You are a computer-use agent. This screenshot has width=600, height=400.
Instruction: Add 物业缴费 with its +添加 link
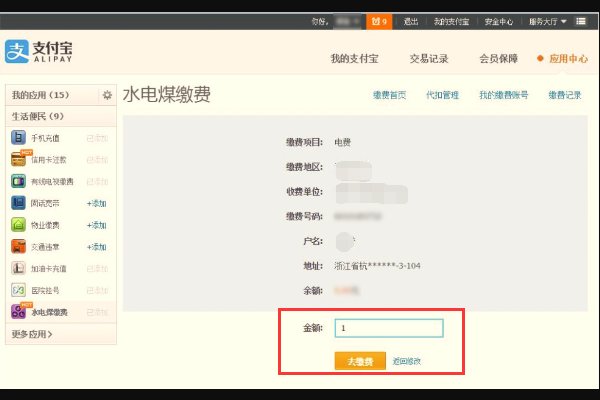point(96,225)
